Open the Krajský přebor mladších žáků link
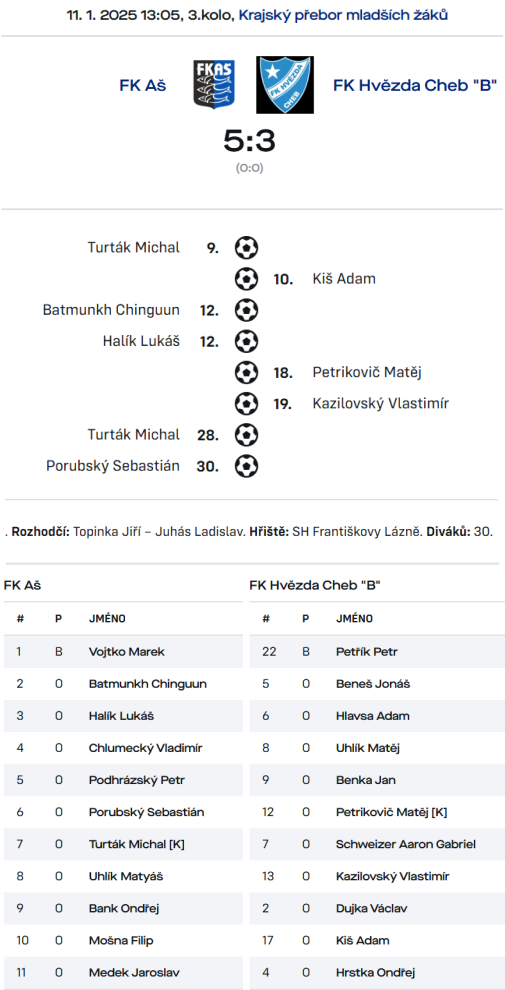Screen dimensions: 505x990 pyautogui.click(x=343, y=16)
